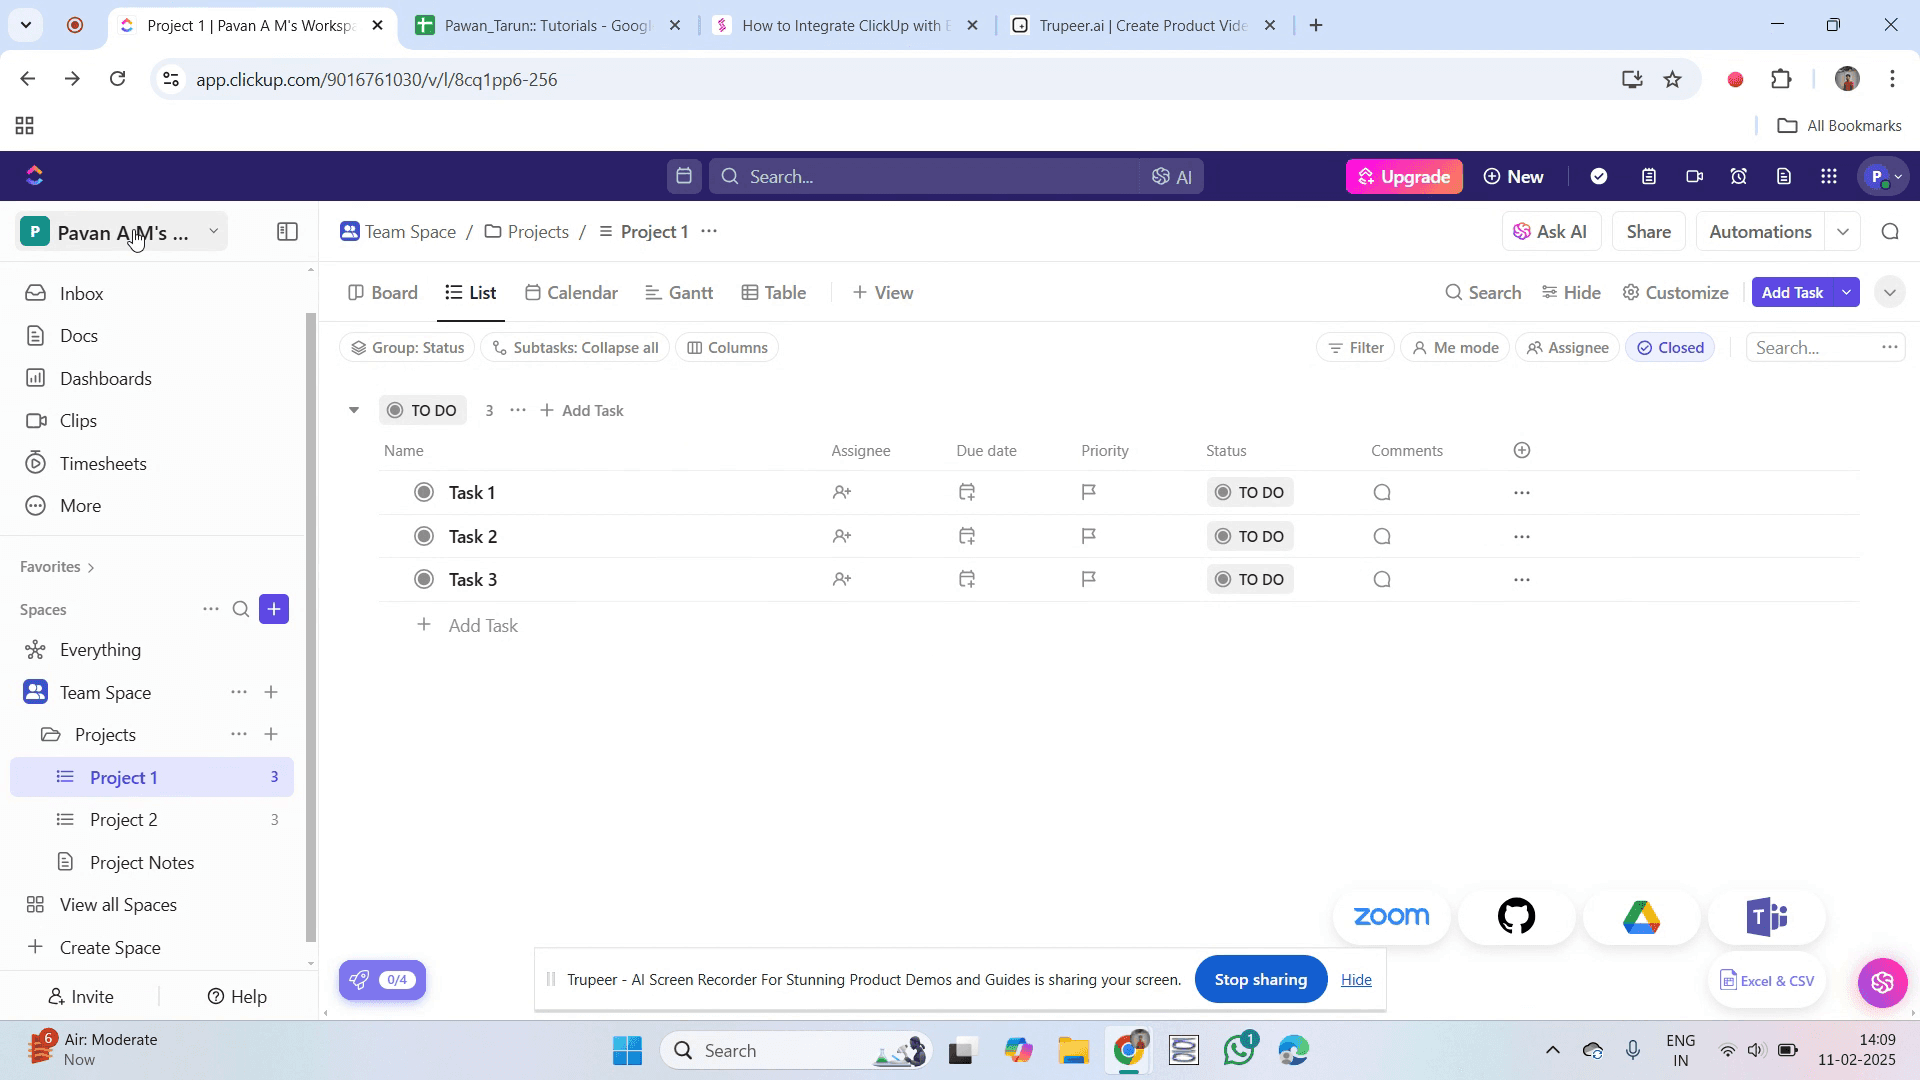Assign a user to Task 1
Screen dimensions: 1920x1080
click(x=842, y=493)
